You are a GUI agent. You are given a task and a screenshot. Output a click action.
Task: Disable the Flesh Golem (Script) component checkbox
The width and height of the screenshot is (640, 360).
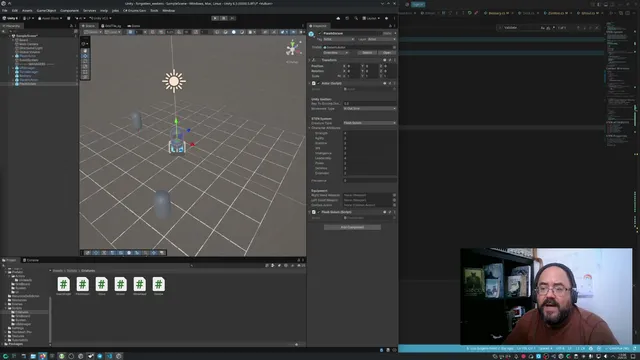(319, 212)
